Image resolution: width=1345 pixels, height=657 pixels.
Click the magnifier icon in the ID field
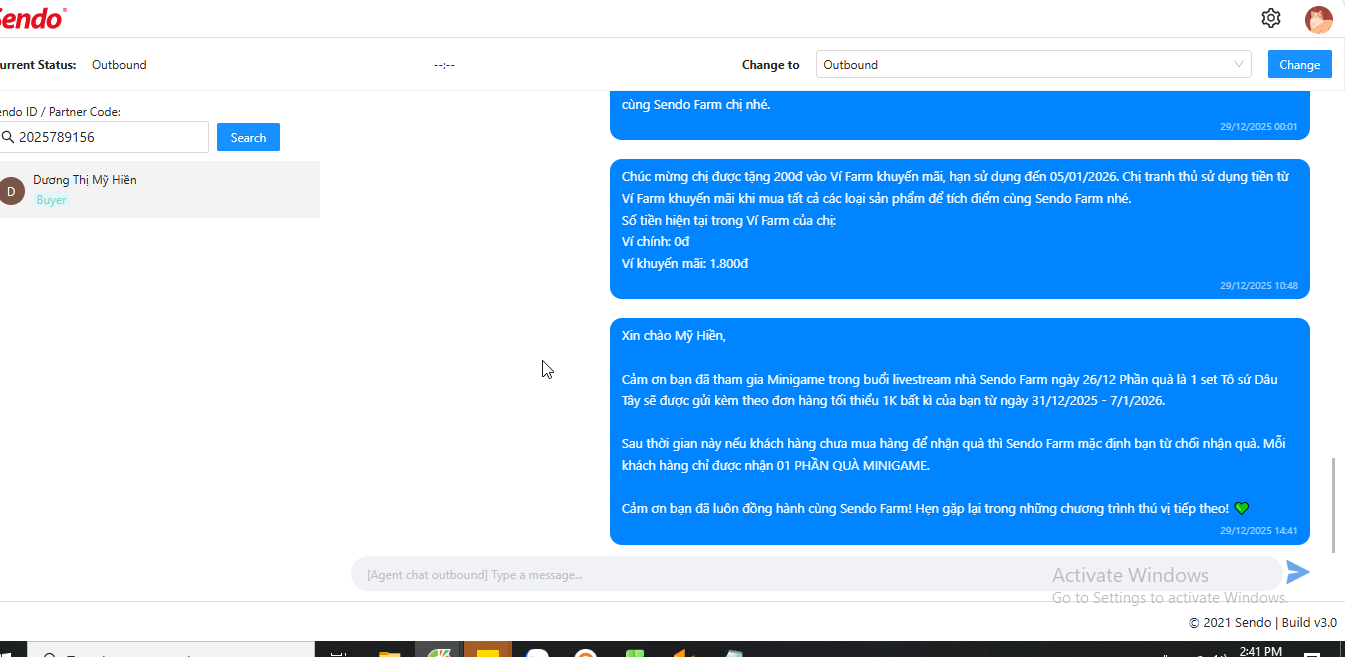point(7,137)
